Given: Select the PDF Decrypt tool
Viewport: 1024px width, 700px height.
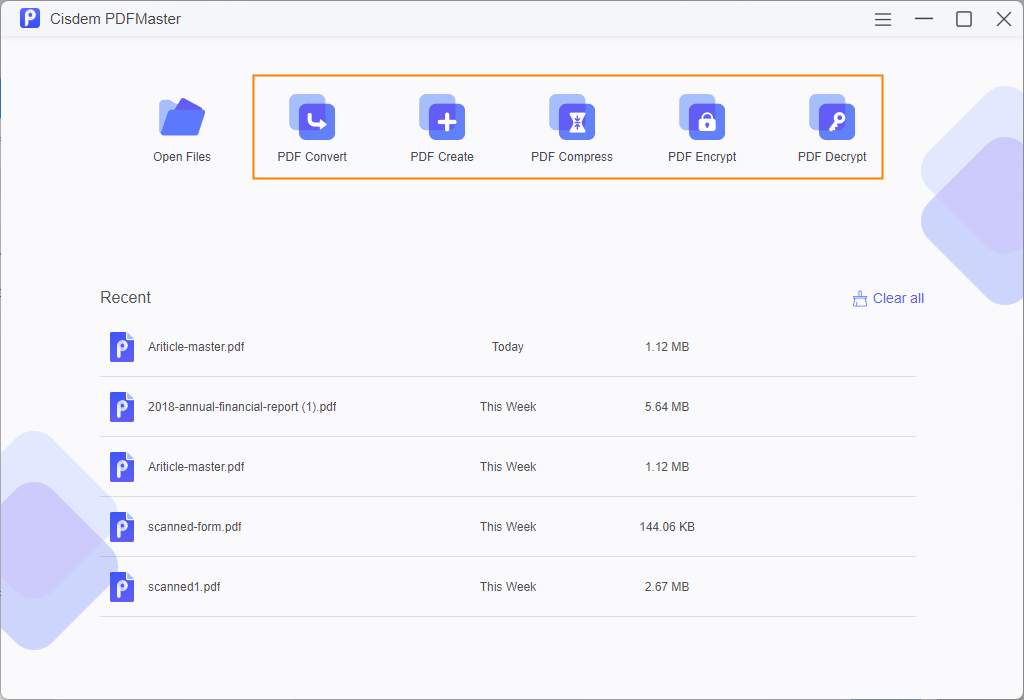Looking at the screenshot, I should click(832, 127).
